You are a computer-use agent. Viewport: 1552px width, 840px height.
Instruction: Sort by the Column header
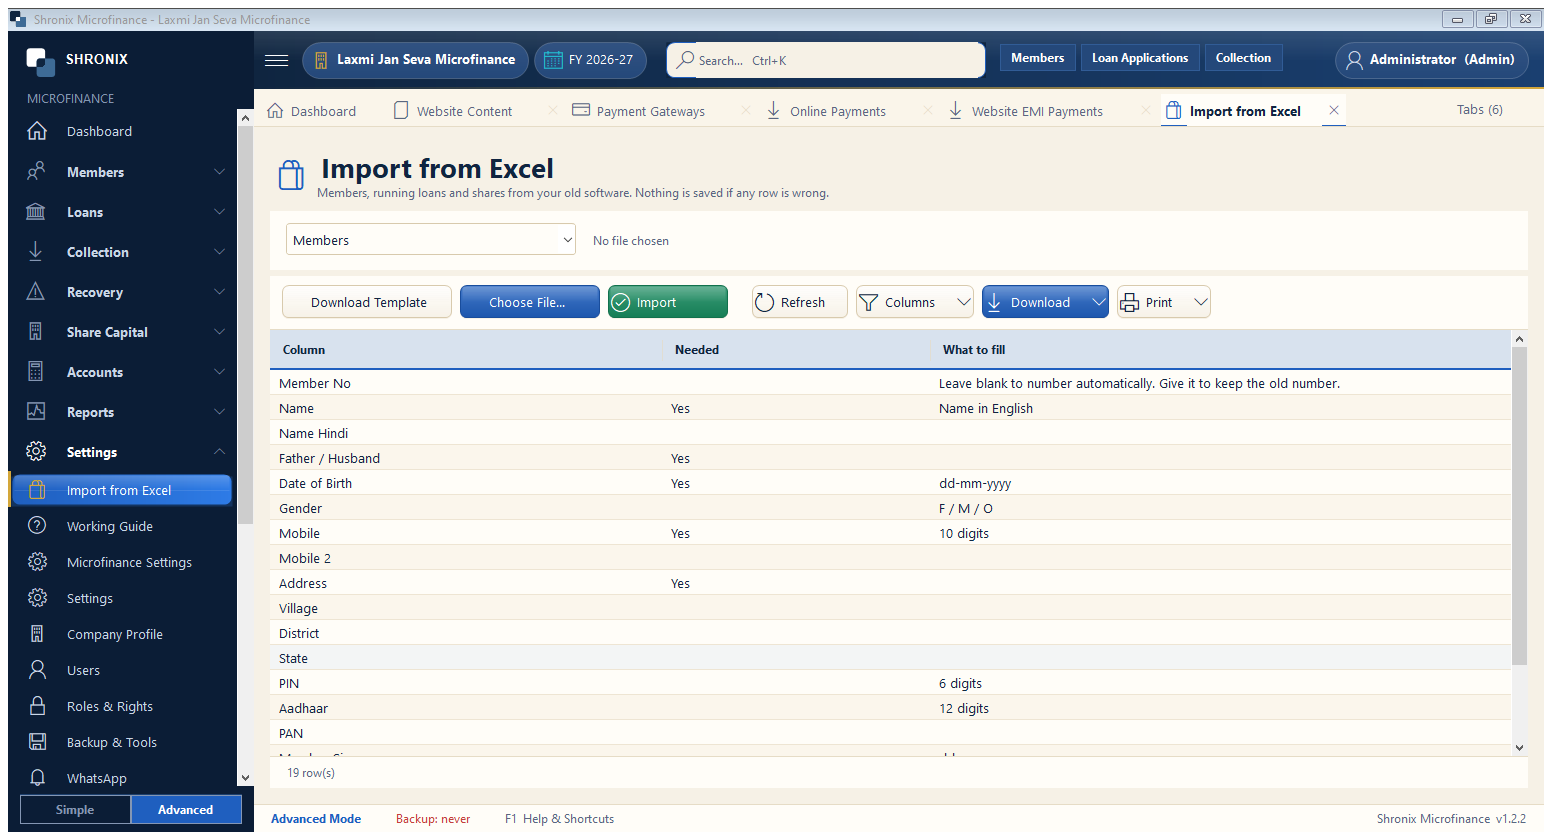pyautogui.click(x=304, y=350)
